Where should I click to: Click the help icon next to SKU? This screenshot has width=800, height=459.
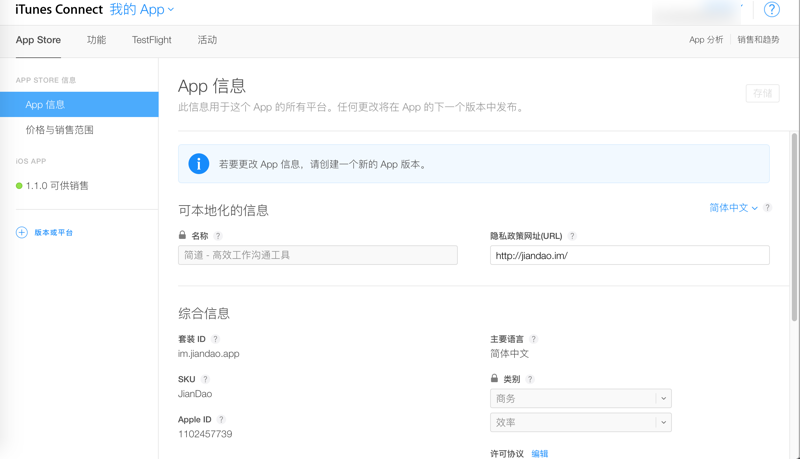pos(205,379)
